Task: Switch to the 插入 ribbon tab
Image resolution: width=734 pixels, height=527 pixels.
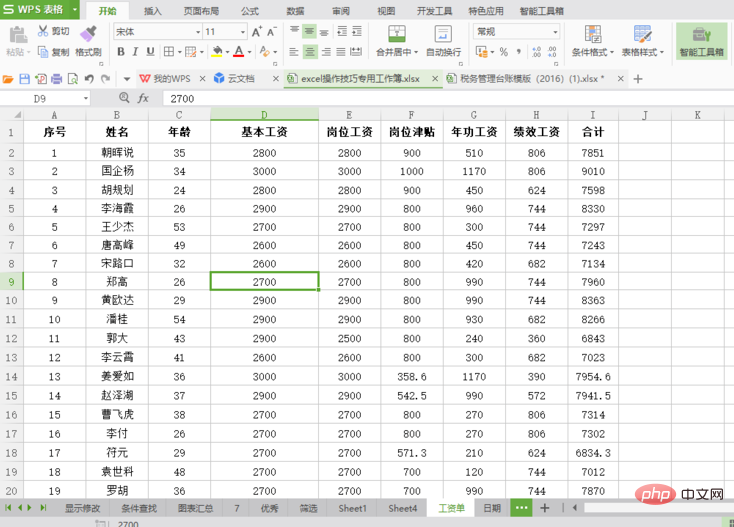Action: 152,11
